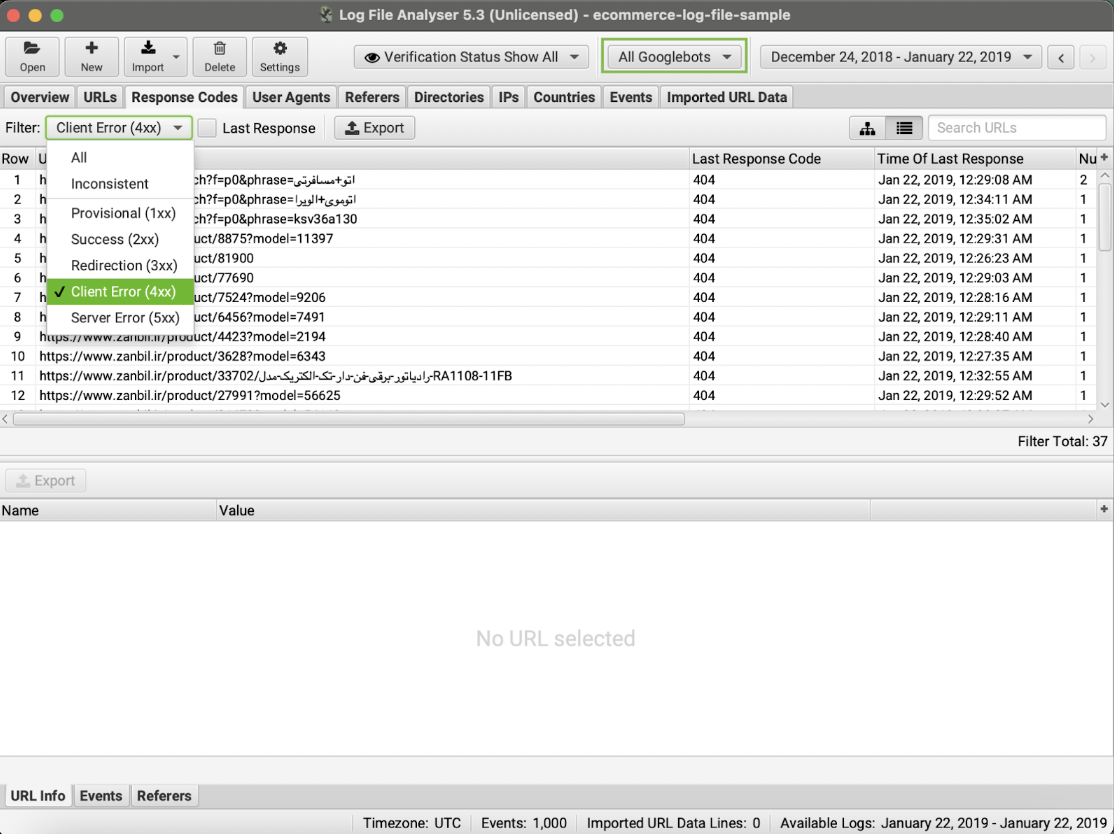Screen dimensions: 1114x834
Task: Switch to the Referers tab at the bottom
Action: pyautogui.click(x=164, y=795)
